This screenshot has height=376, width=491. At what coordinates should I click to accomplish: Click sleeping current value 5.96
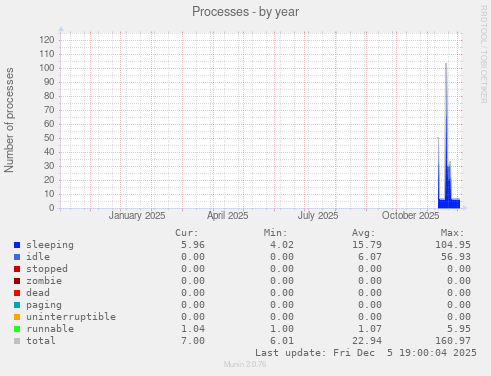point(193,245)
